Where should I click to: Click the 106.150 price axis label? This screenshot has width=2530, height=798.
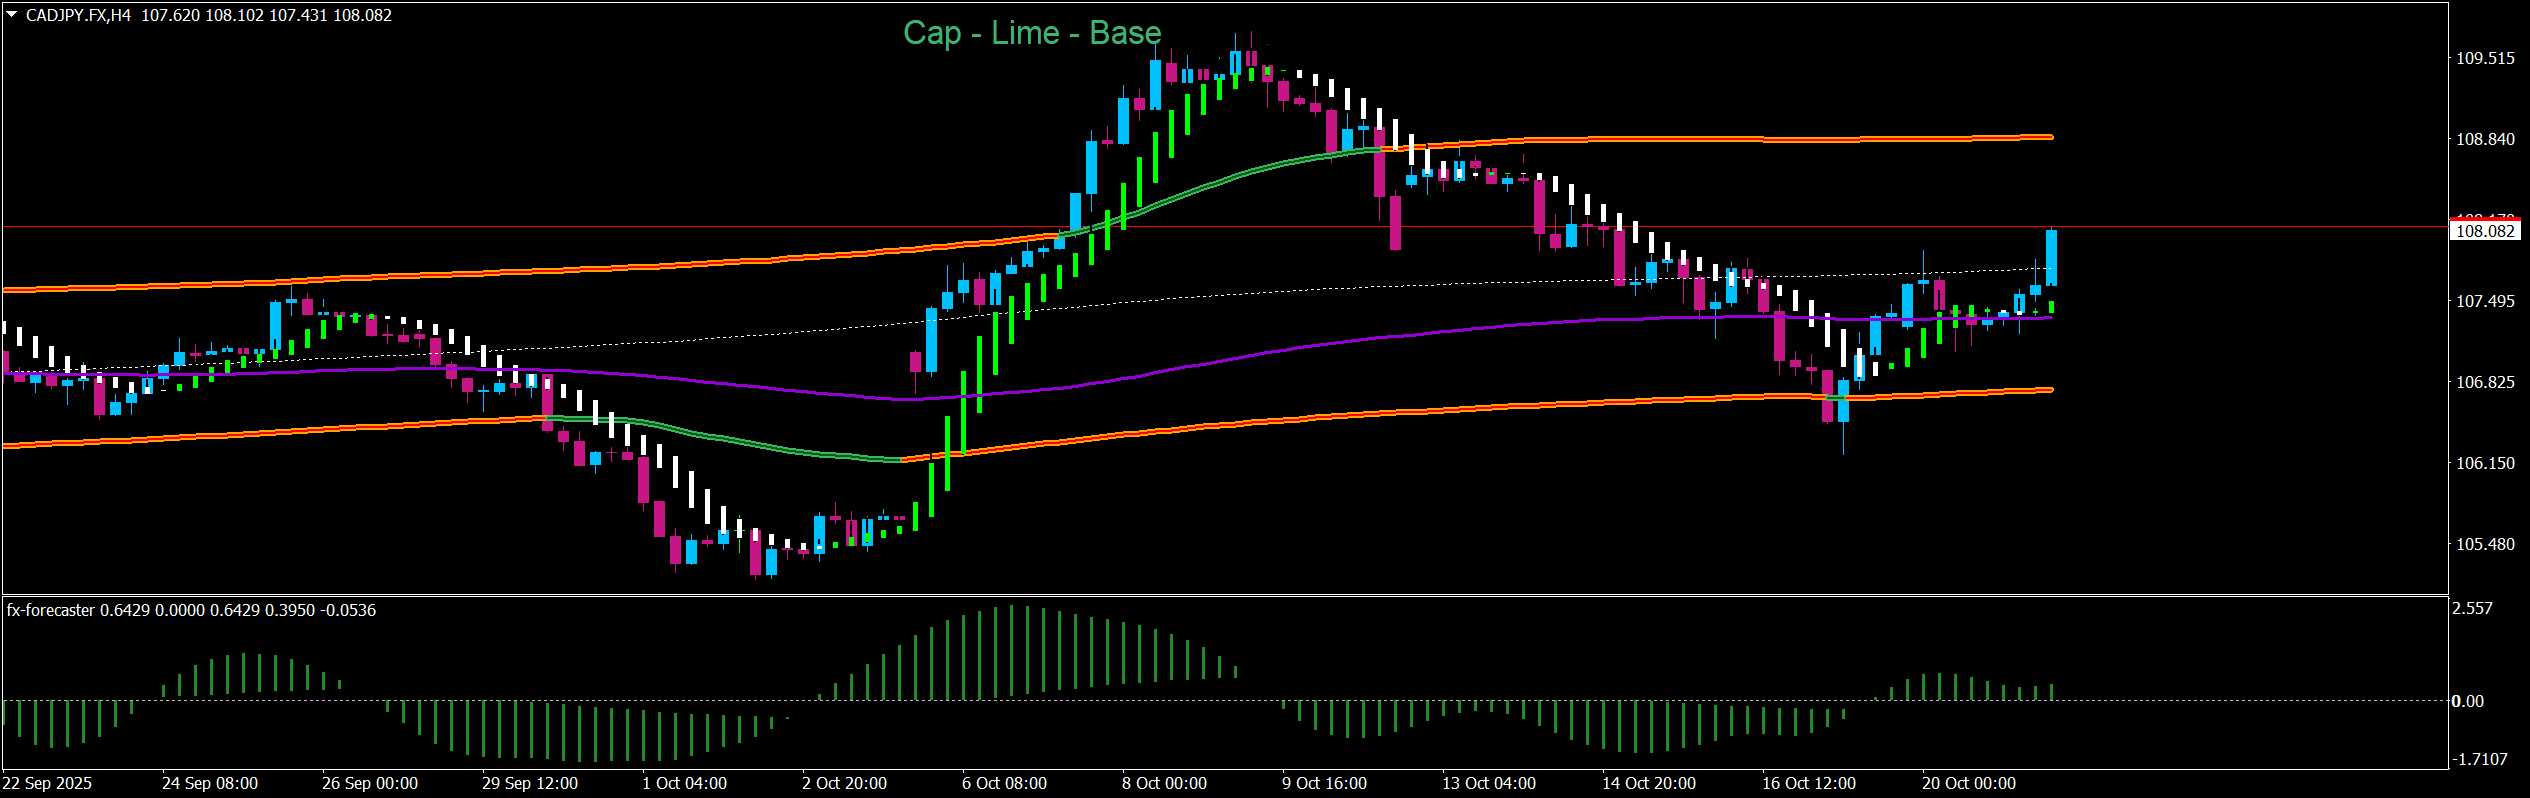click(2485, 463)
